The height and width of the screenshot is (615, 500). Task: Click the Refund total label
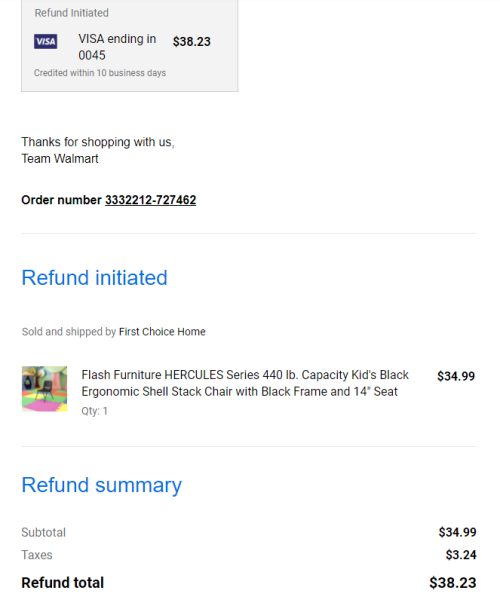pos(63,583)
